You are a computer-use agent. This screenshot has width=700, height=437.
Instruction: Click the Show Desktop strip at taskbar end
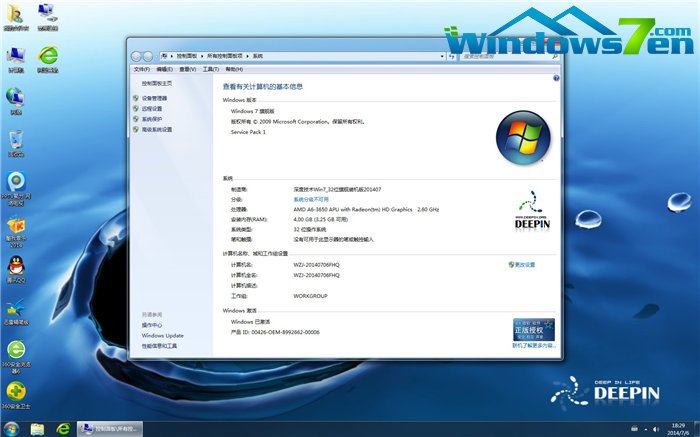[697, 429]
